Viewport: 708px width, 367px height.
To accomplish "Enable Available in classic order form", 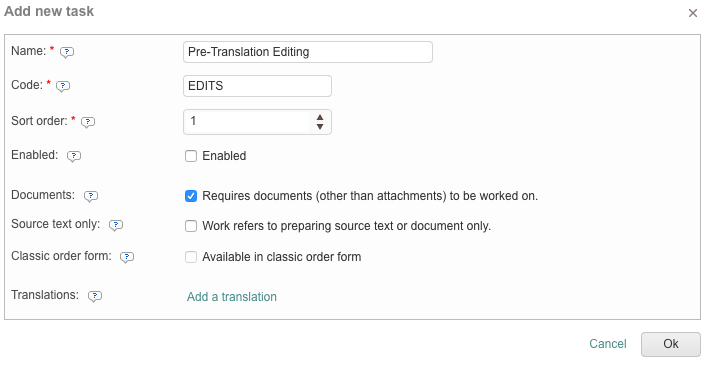I will (x=191, y=257).
